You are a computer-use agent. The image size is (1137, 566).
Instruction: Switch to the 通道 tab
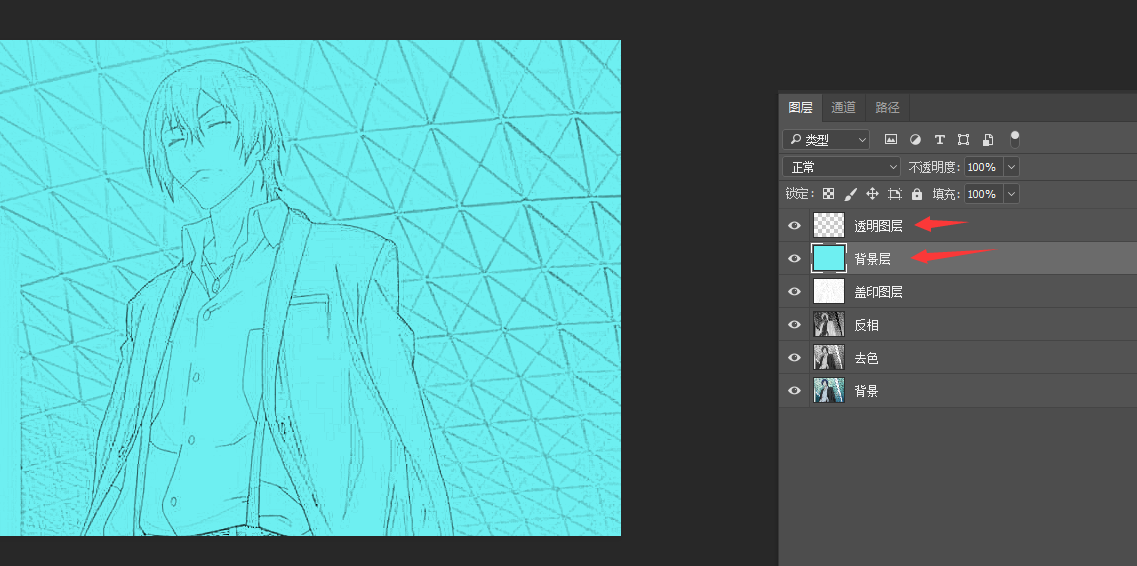tap(843, 107)
